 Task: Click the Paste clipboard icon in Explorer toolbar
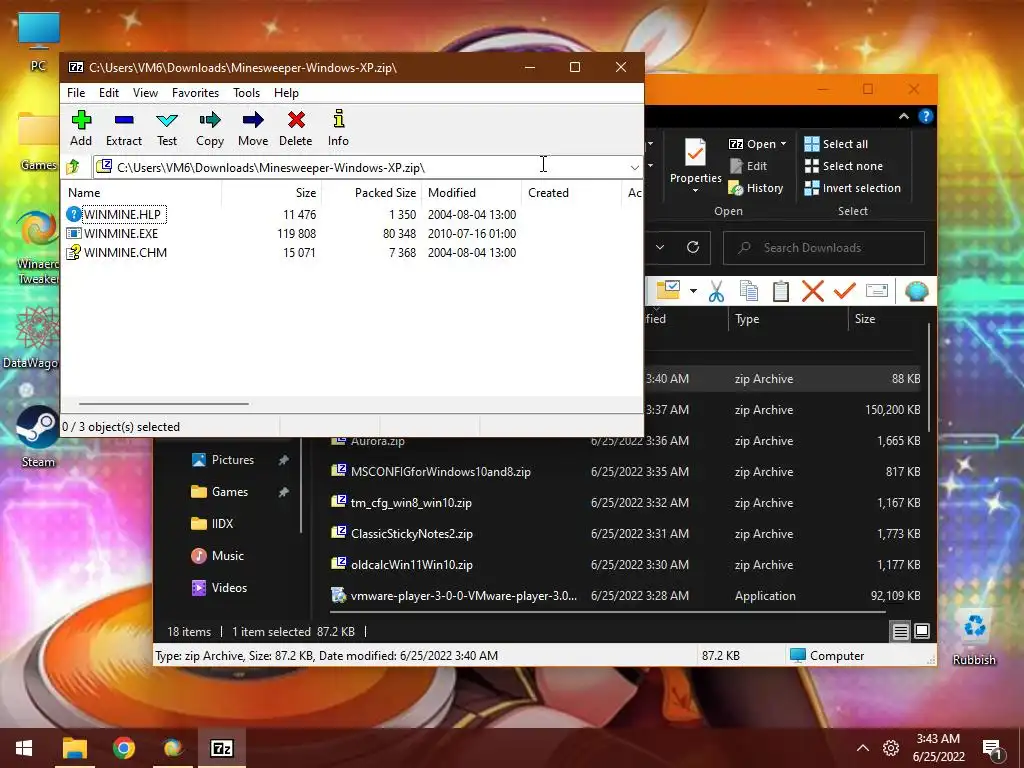(x=780, y=291)
